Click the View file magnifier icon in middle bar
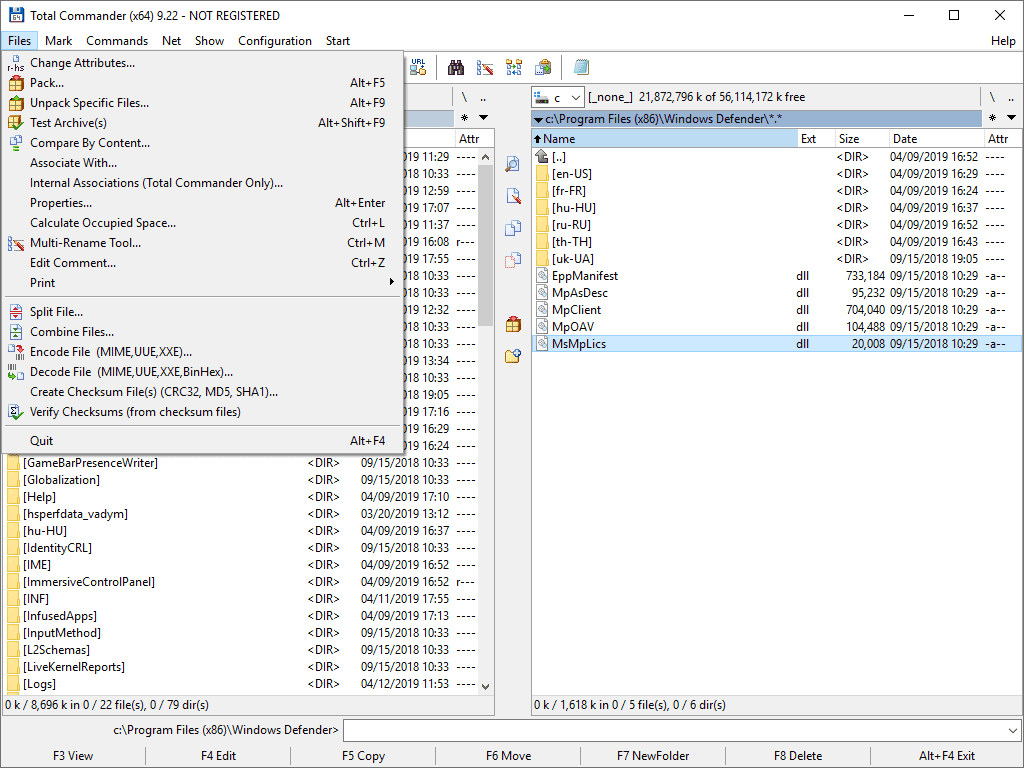 coord(513,164)
